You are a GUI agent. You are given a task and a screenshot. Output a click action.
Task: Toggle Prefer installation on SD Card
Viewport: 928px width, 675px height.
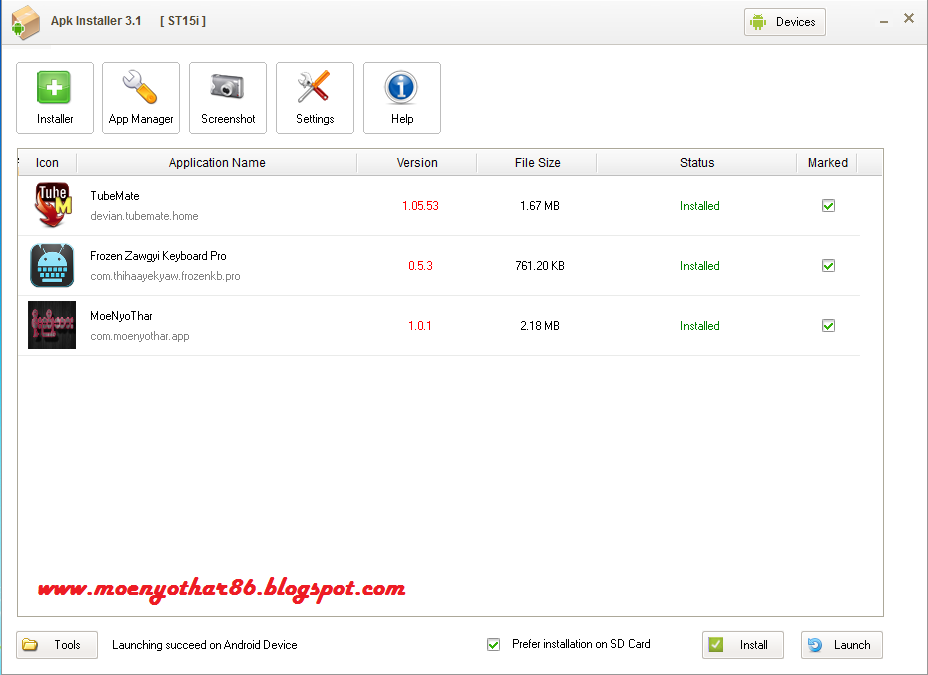pyautogui.click(x=494, y=644)
